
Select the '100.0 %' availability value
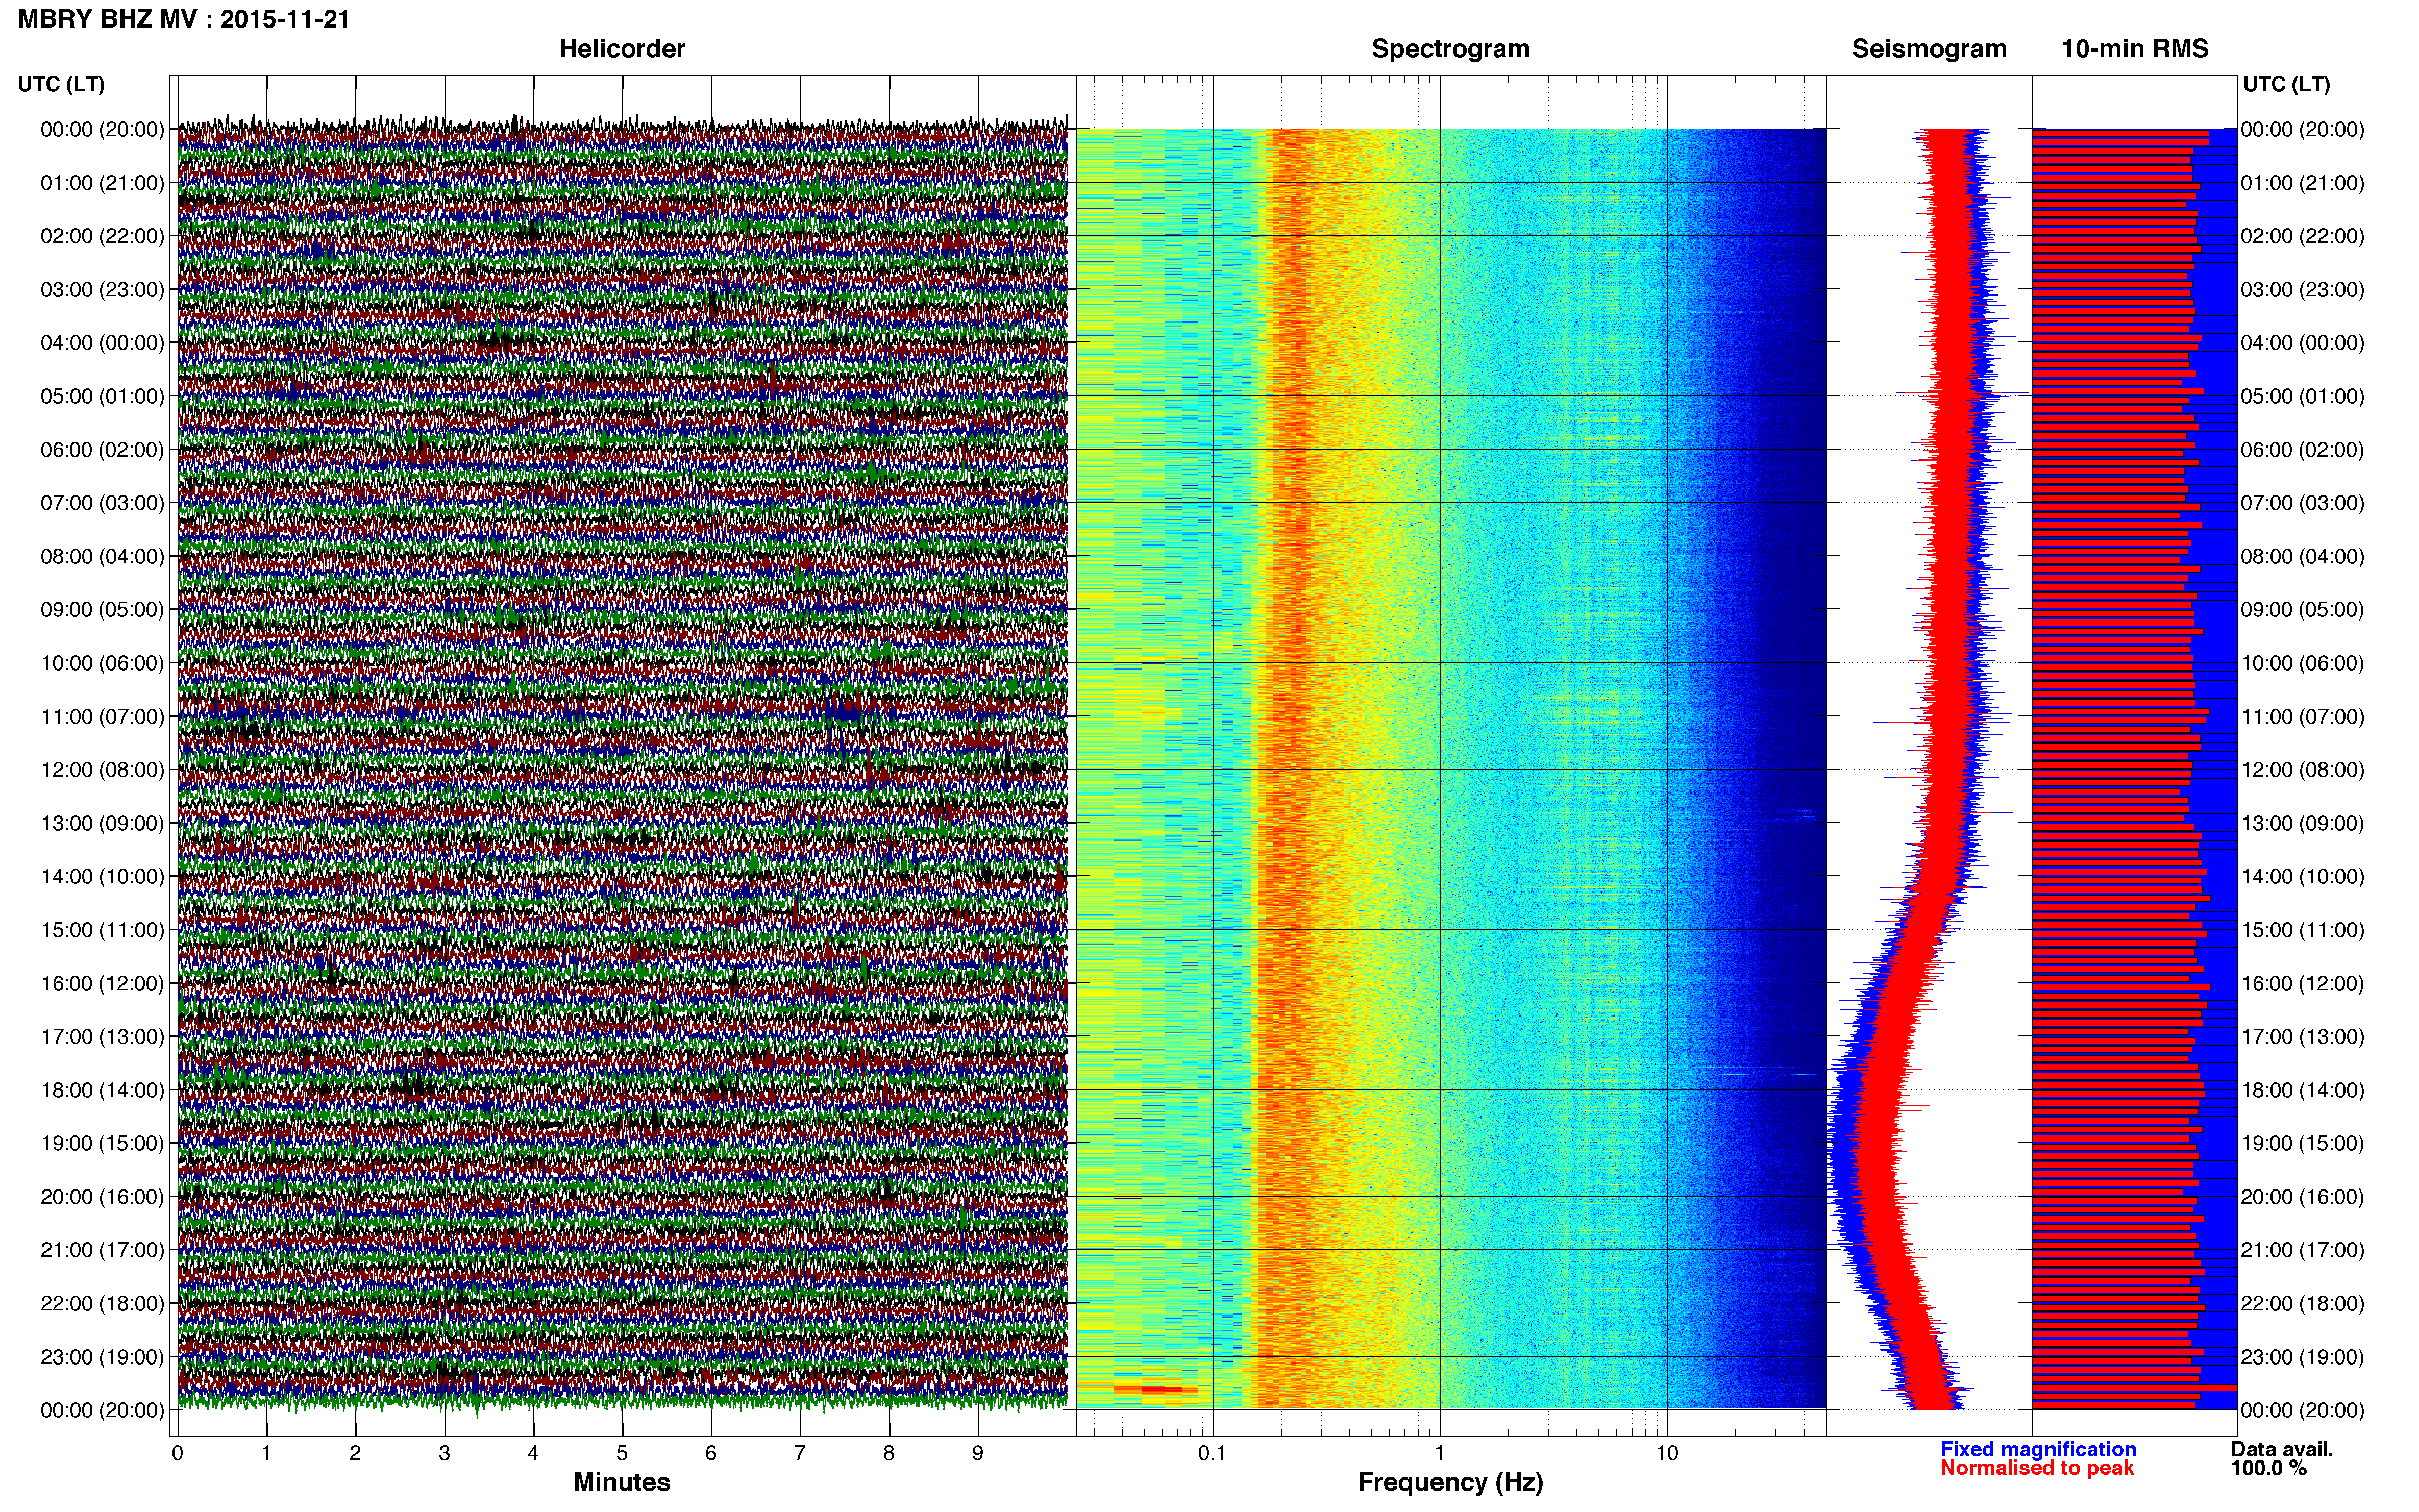click(2268, 1468)
